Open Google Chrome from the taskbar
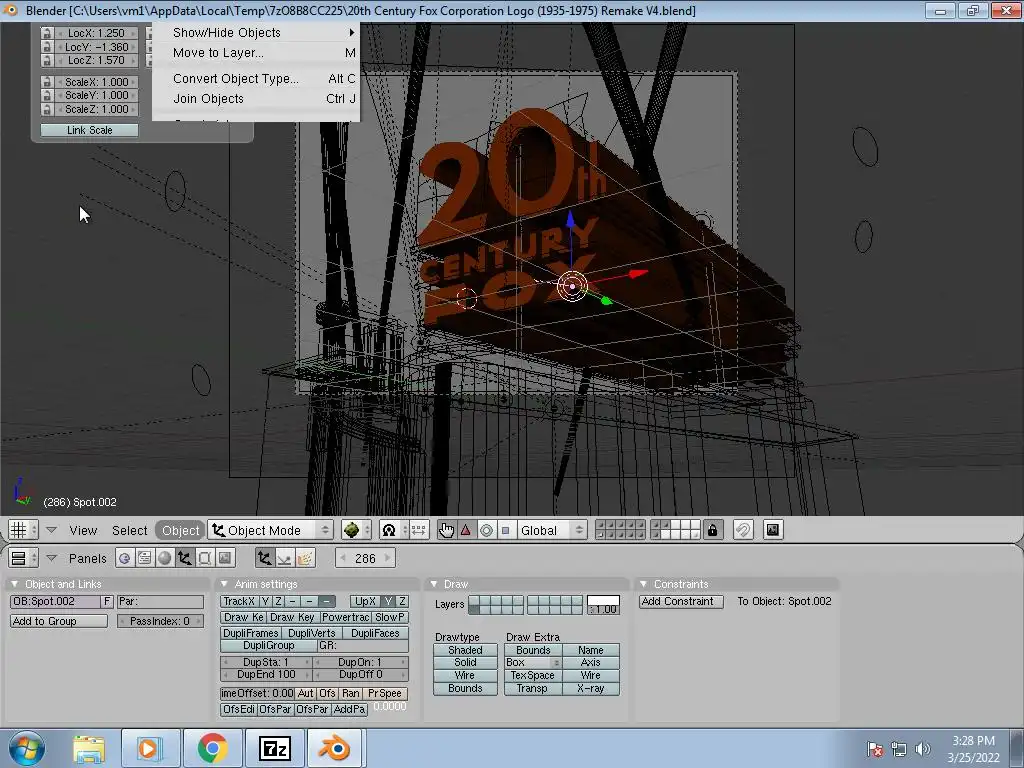Image resolution: width=1024 pixels, height=768 pixels. [213, 748]
